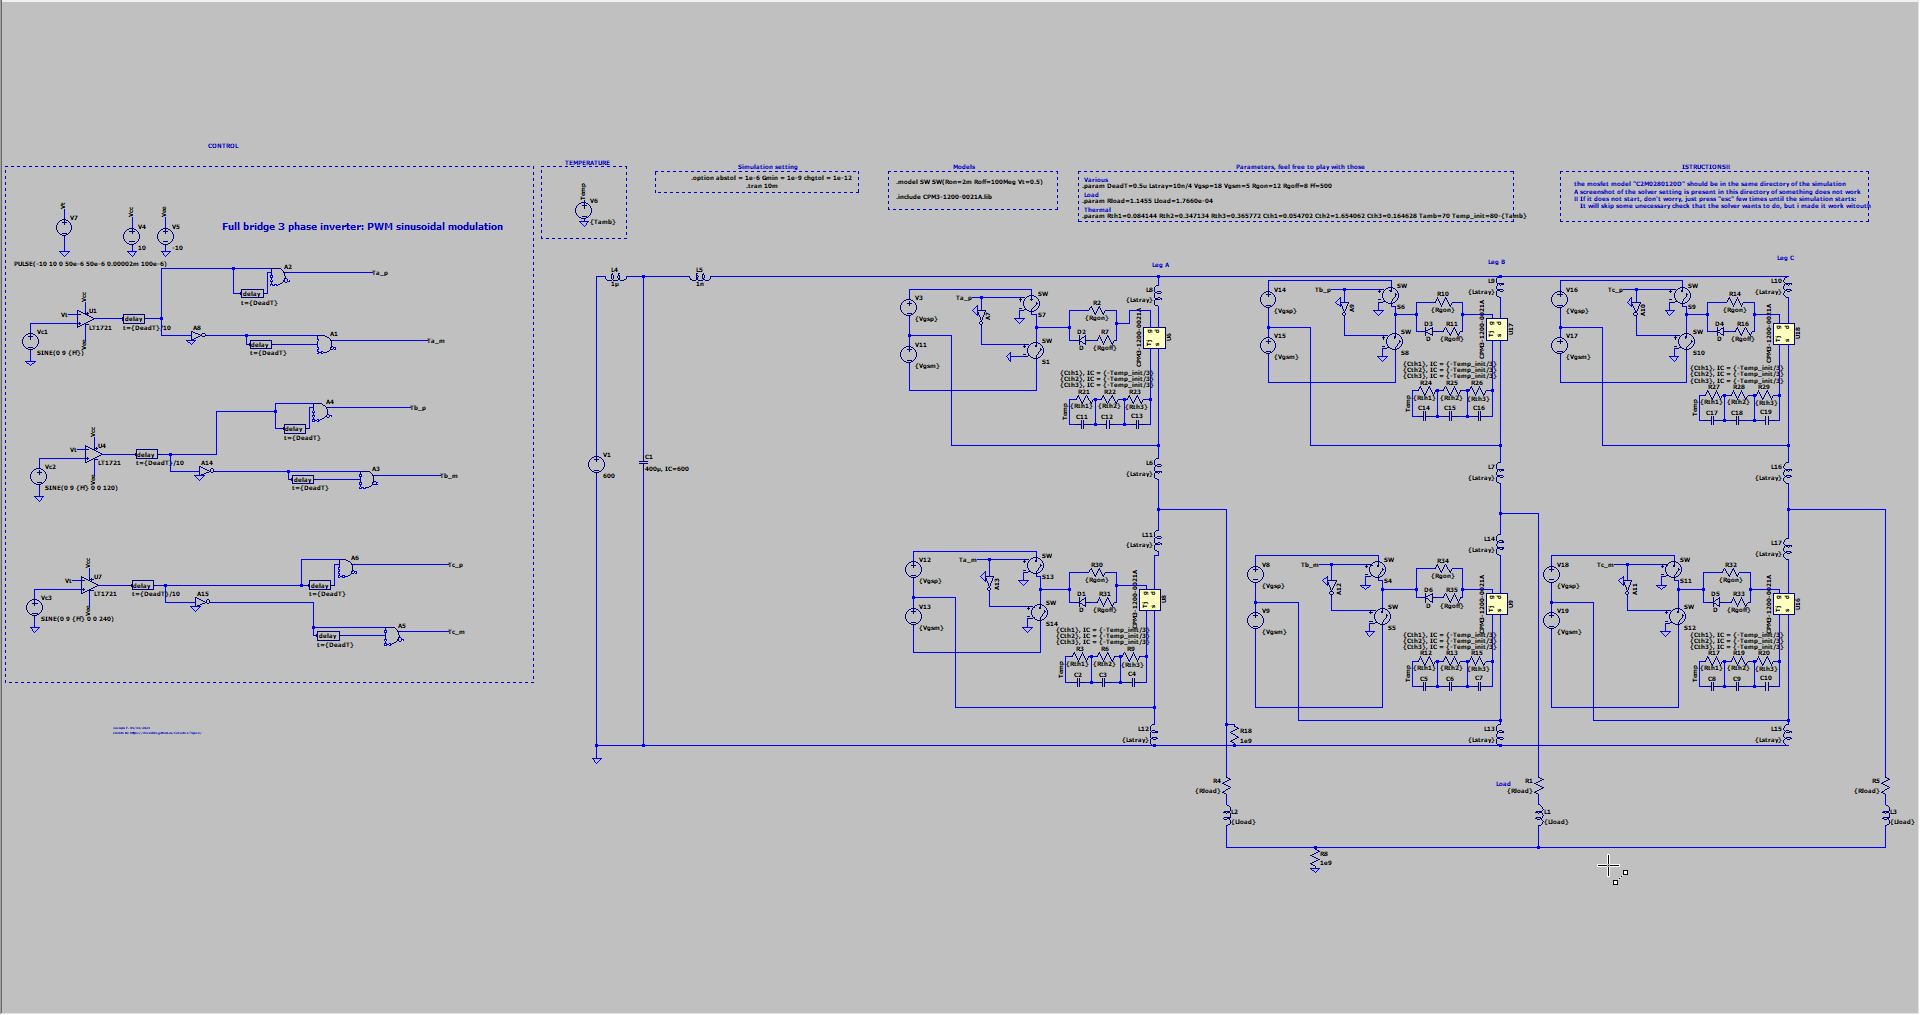The width and height of the screenshot is (1920, 1015).
Task: Select load inductor L2
Action: [x=1227, y=817]
